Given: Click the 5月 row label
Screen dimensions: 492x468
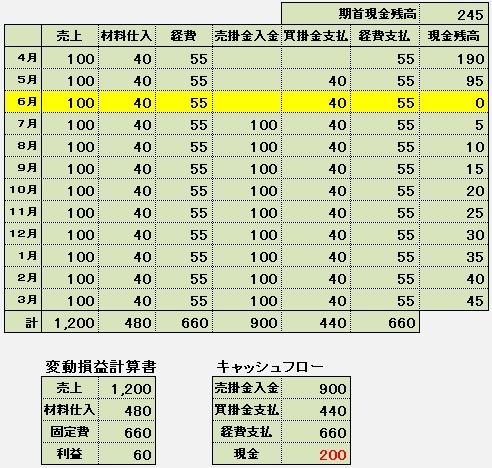Looking at the screenshot, I should tap(23, 80).
